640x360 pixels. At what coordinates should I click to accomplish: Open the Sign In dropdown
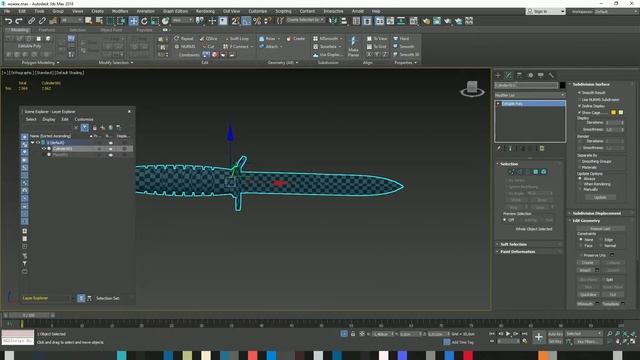click(x=545, y=11)
